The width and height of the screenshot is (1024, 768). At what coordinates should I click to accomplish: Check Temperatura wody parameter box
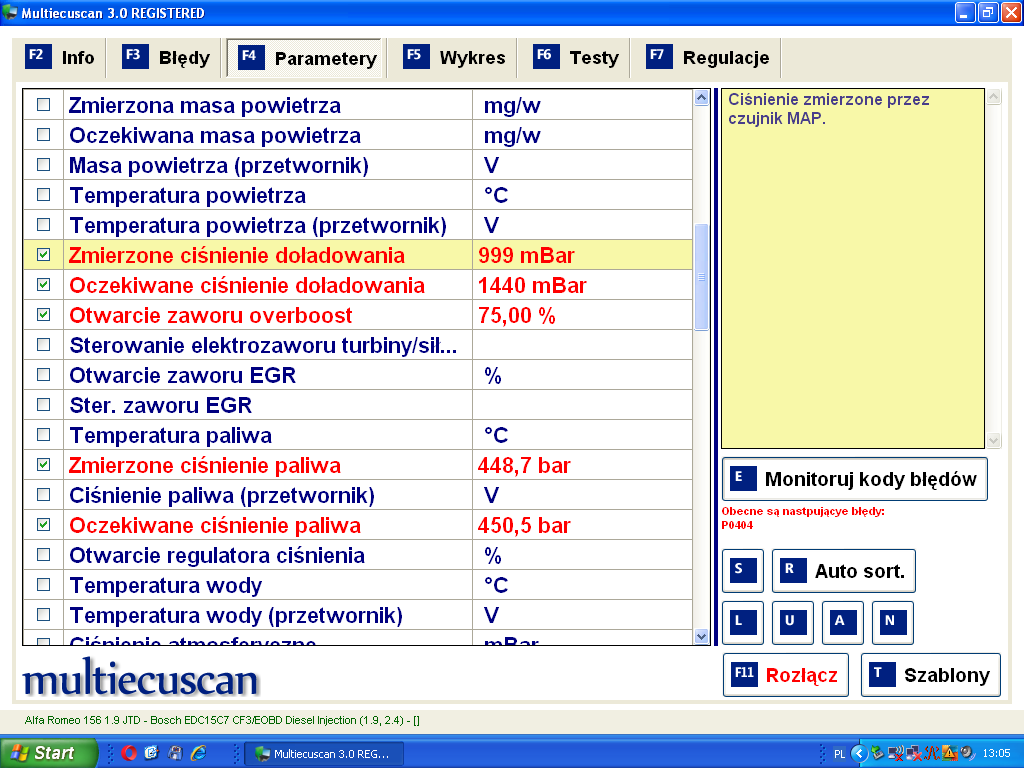[43, 585]
